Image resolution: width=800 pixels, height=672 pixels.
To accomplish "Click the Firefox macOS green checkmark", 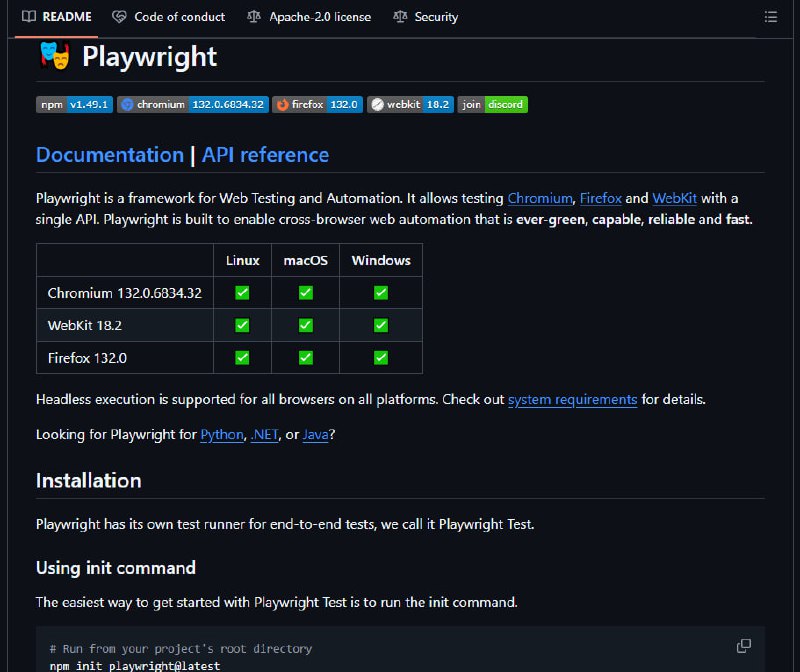I will [306, 358].
